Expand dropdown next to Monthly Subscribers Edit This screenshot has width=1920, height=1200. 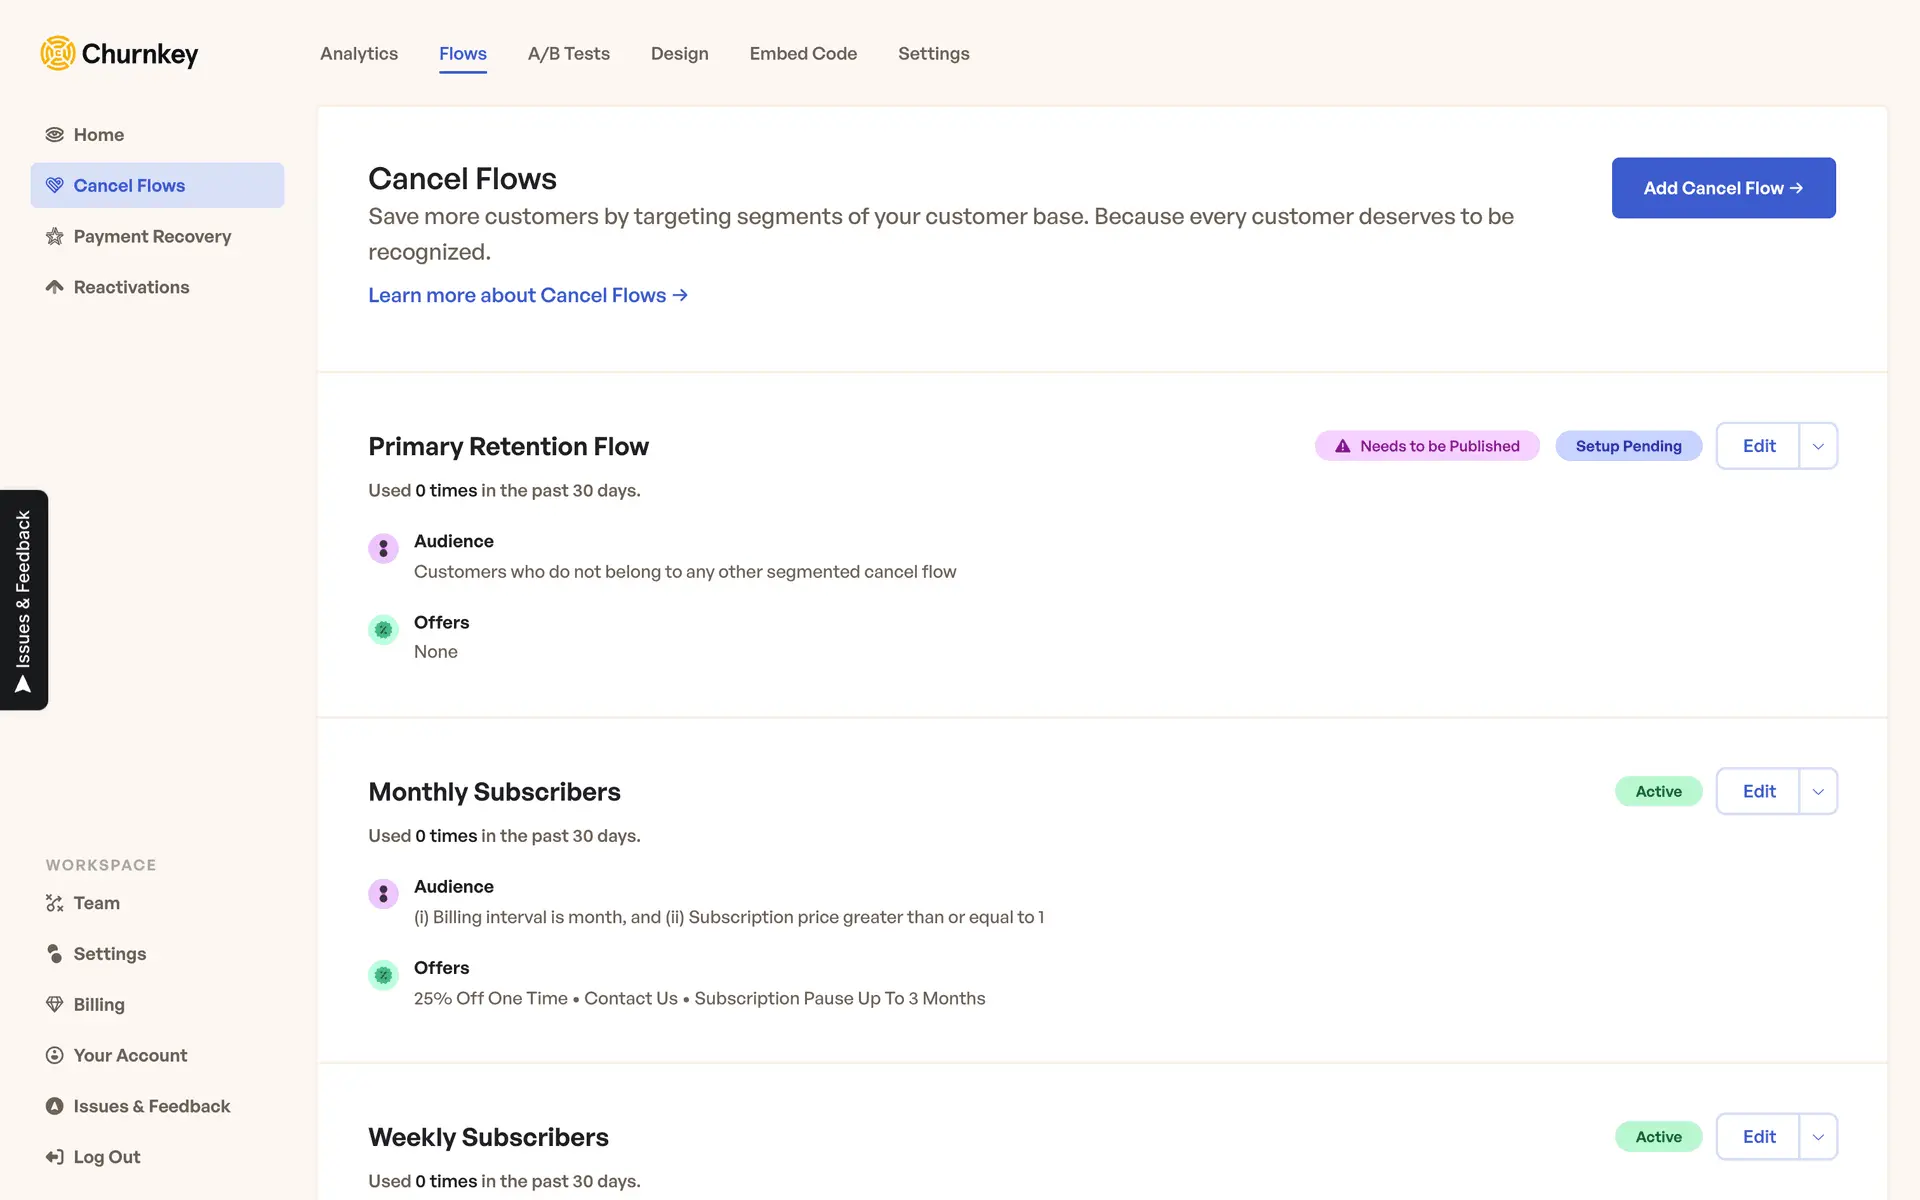click(x=1818, y=791)
